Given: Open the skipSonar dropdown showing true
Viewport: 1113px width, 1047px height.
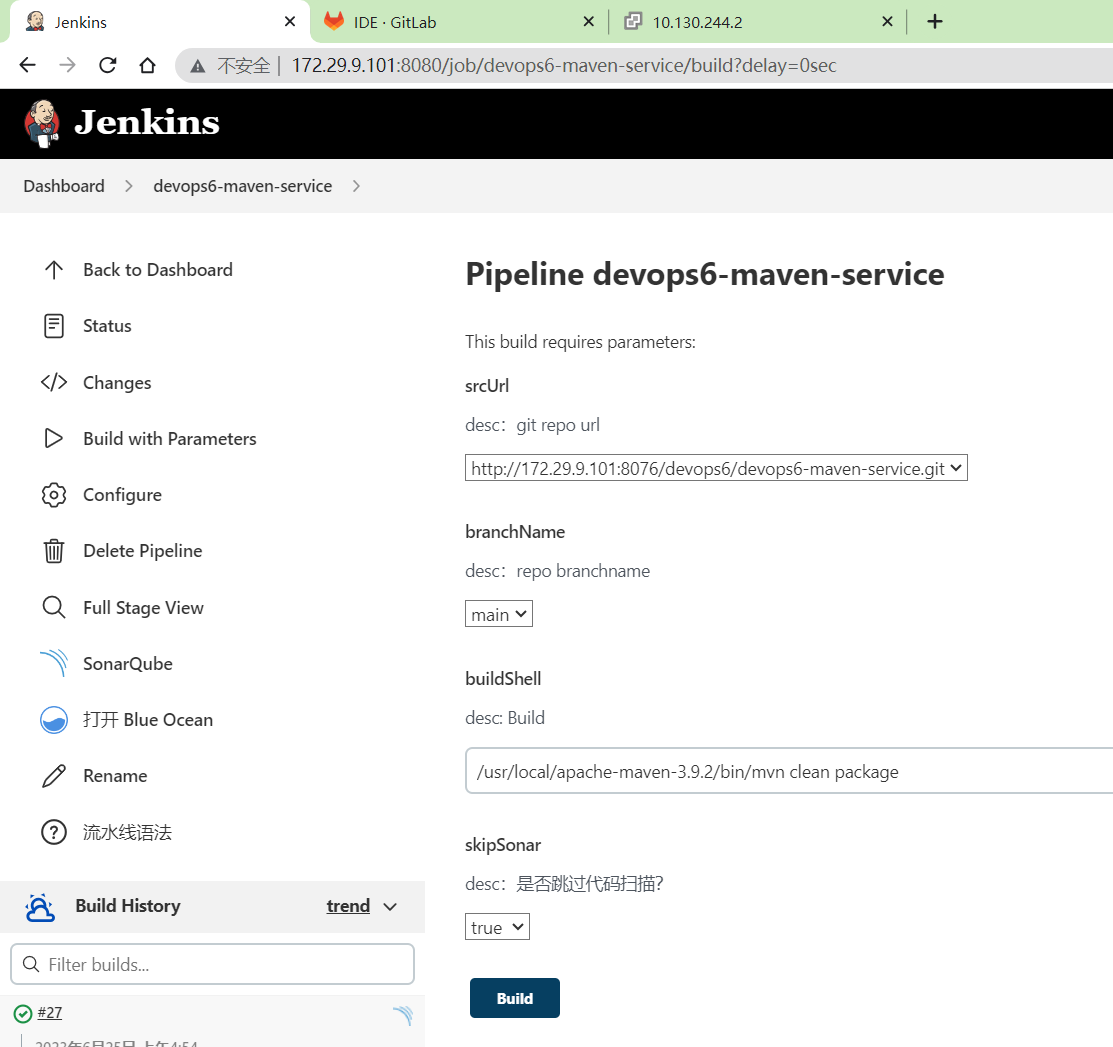Looking at the screenshot, I should [x=497, y=927].
